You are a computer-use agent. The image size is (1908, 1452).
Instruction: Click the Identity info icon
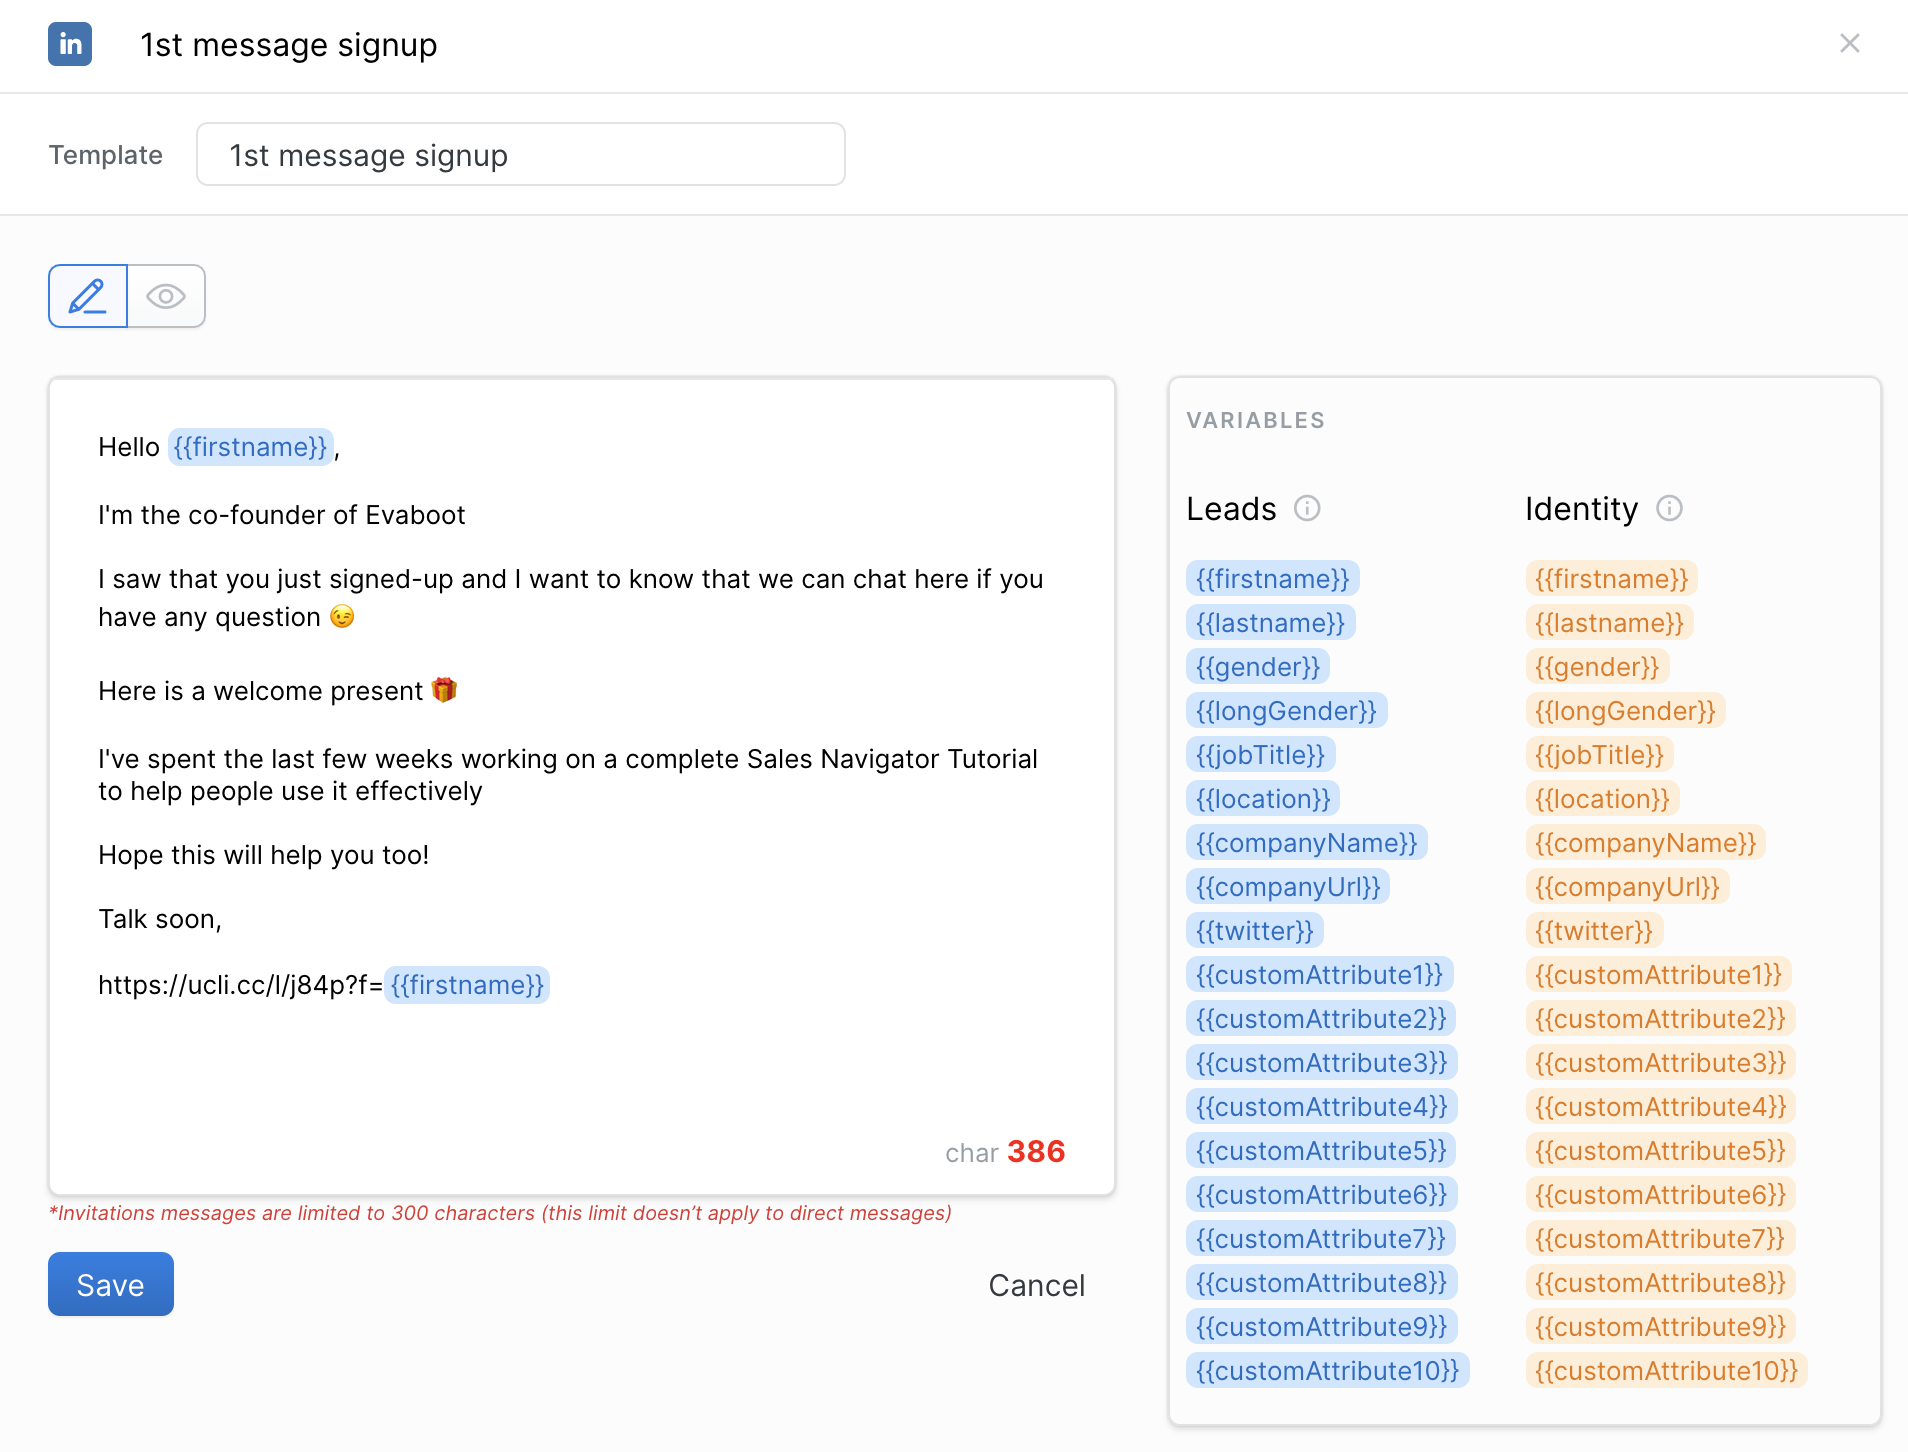click(x=1669, y=509)
